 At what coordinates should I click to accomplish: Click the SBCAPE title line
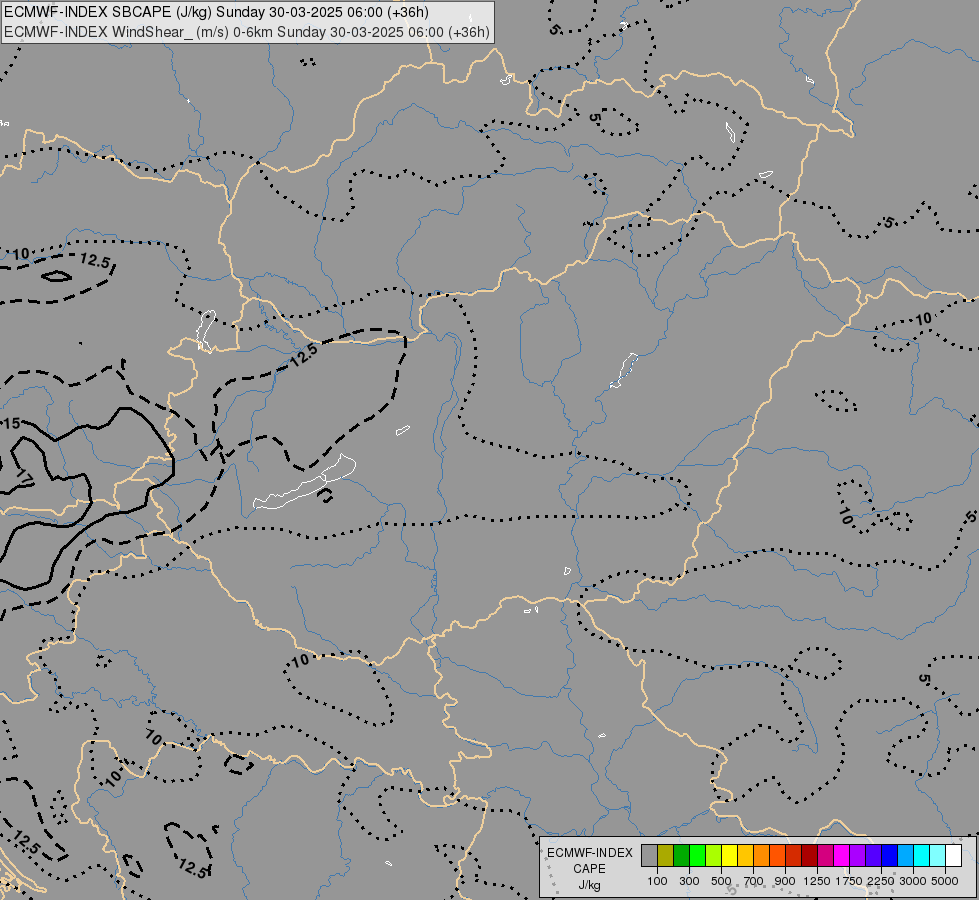217,12
